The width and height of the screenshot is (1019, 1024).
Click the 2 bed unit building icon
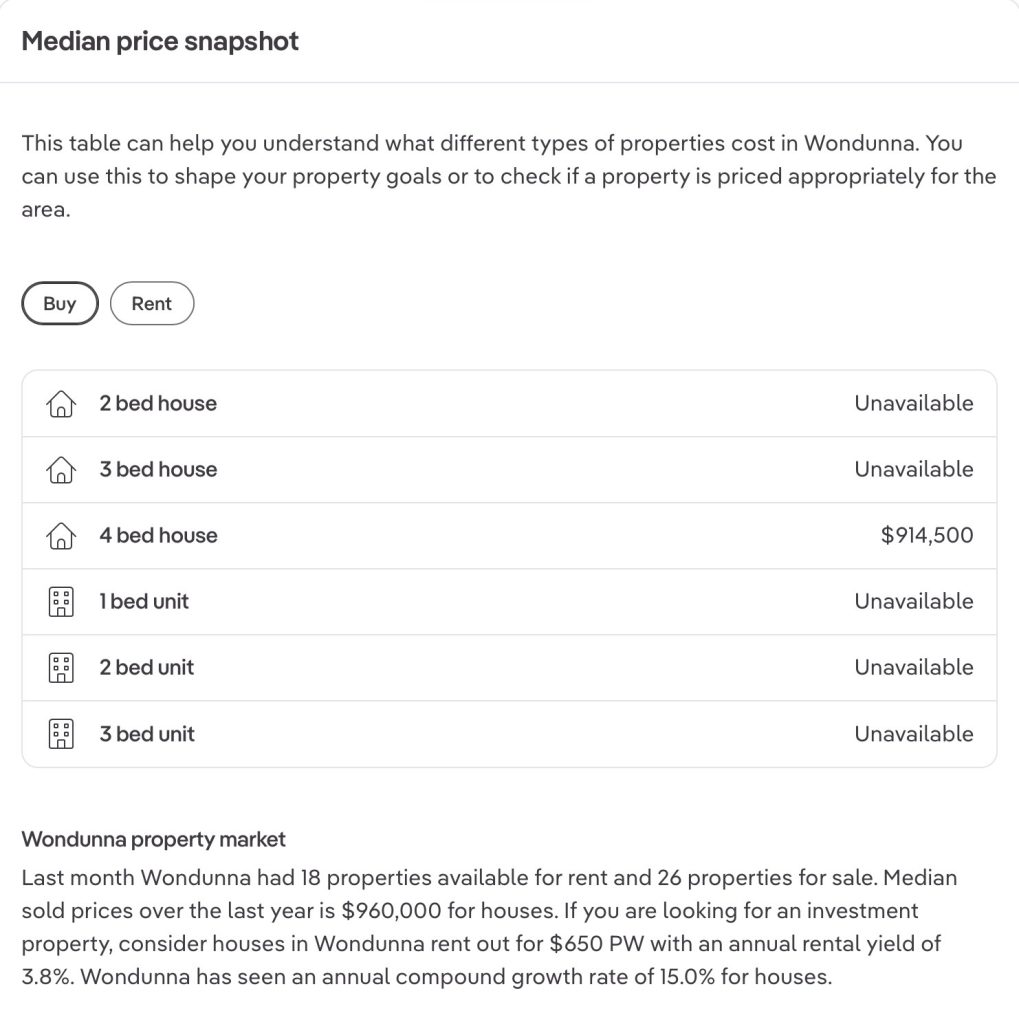(61, 668)
